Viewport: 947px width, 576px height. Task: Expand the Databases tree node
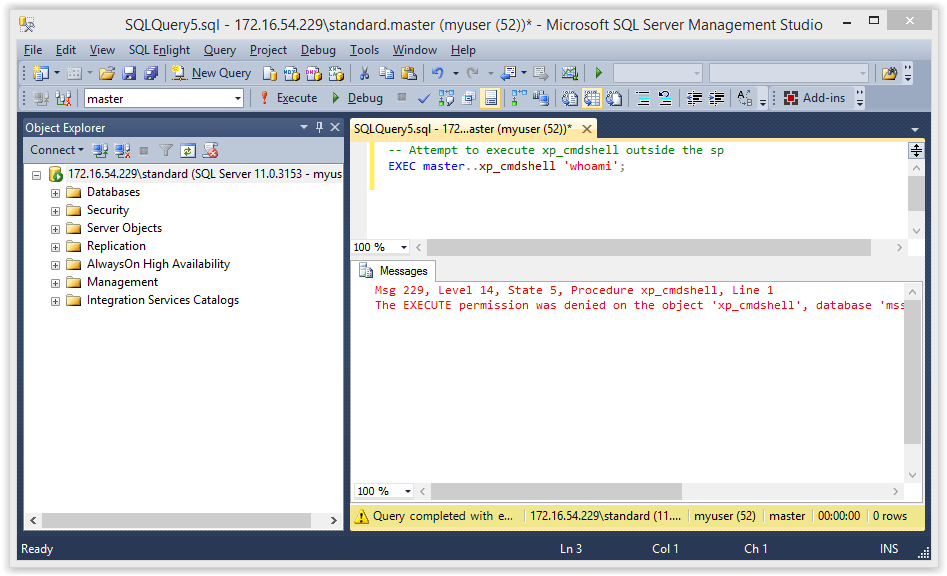pos(55,191)
